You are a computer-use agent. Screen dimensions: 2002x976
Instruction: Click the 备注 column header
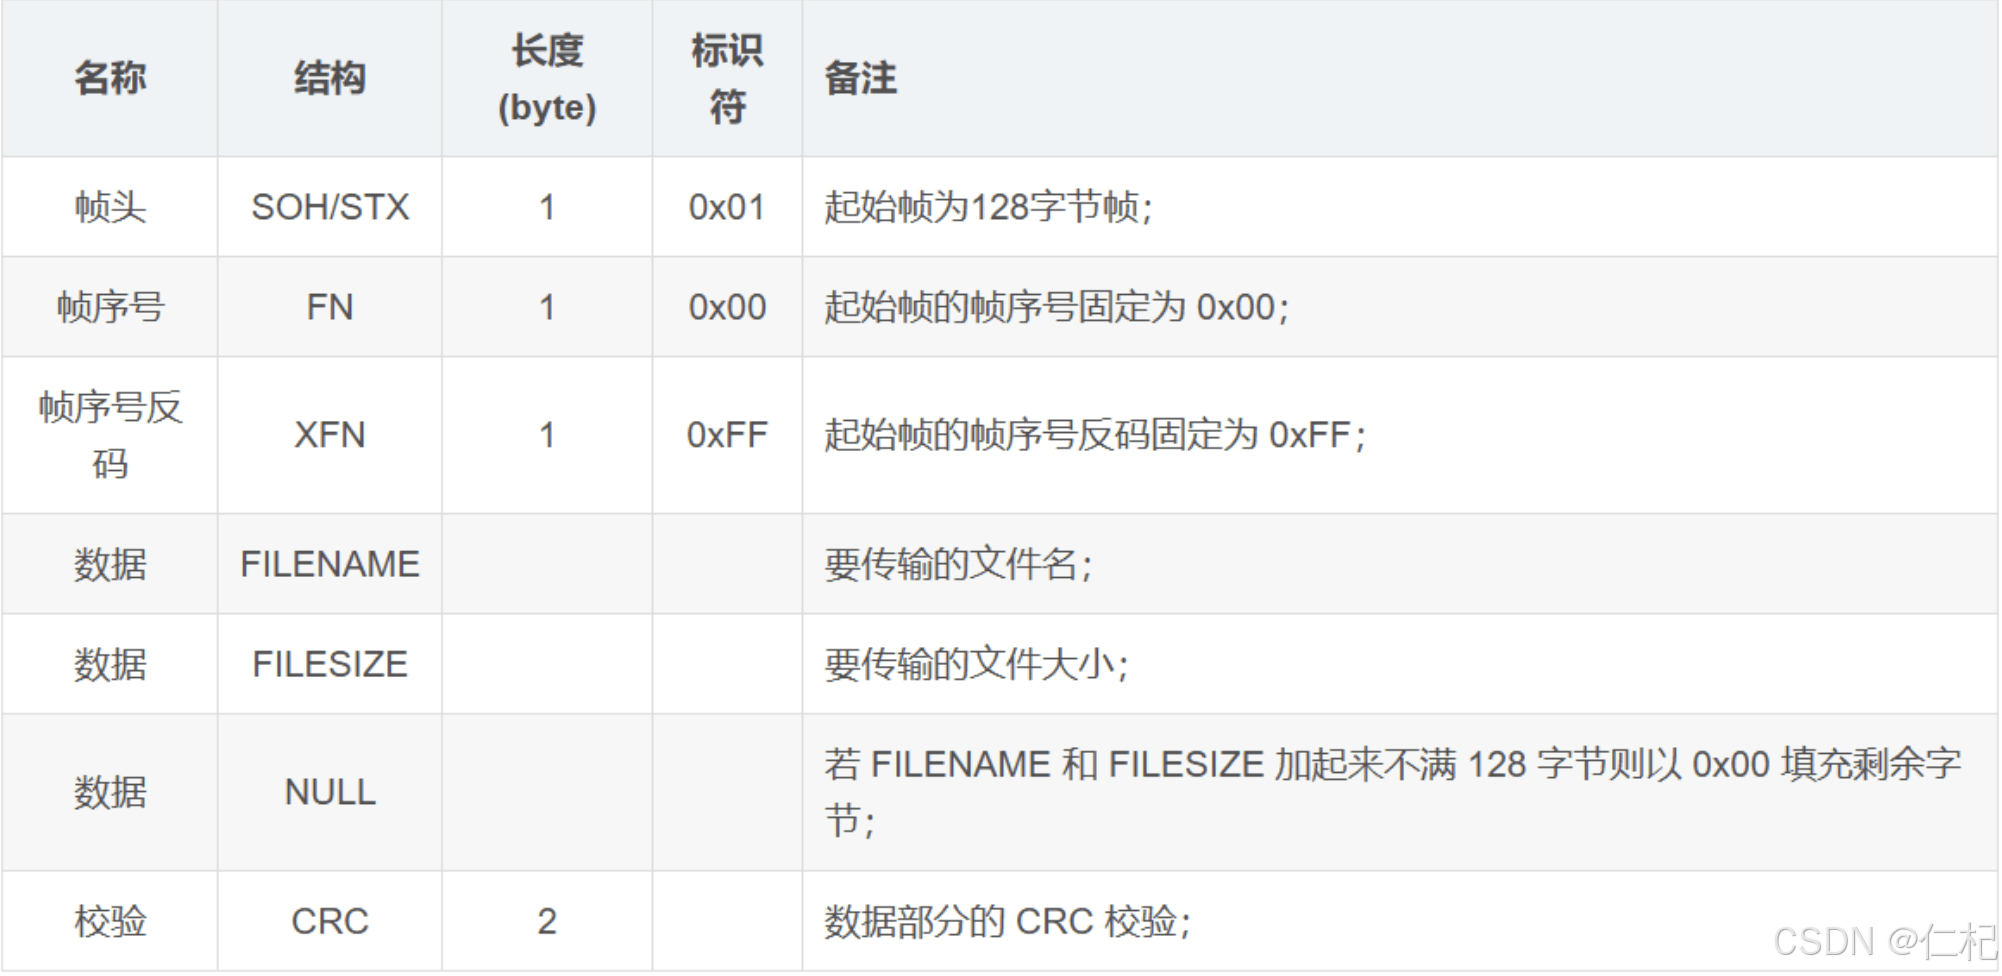[861, 78]
